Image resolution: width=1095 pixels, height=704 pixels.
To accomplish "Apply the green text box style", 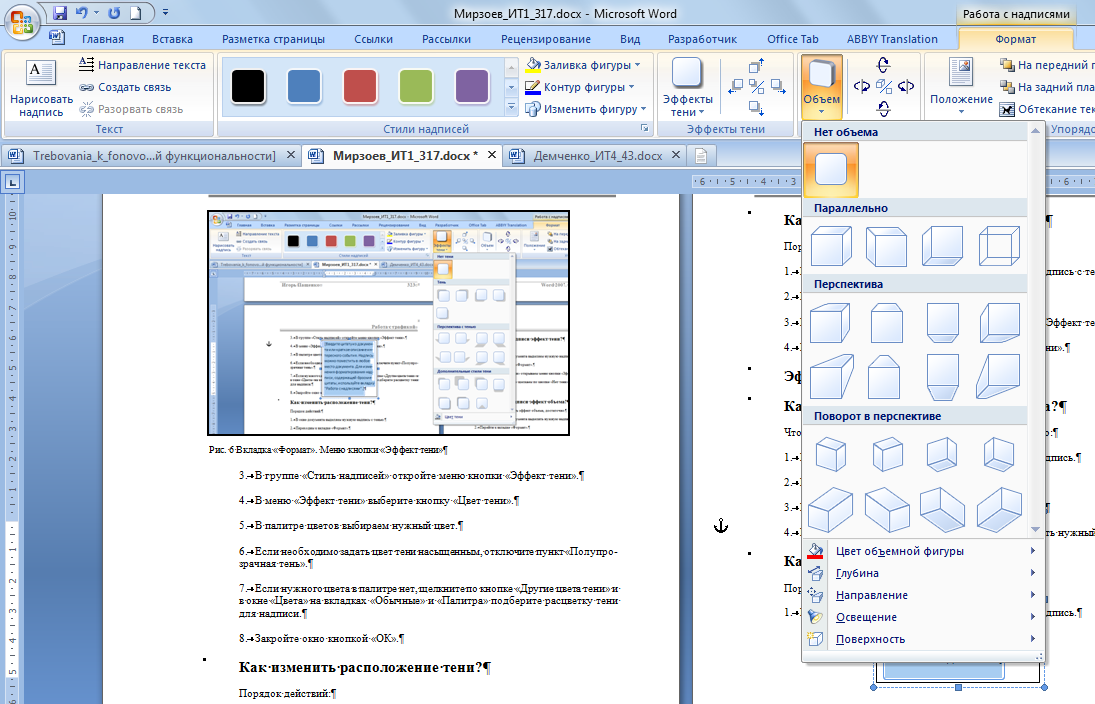I will click(x=416, y=87).
